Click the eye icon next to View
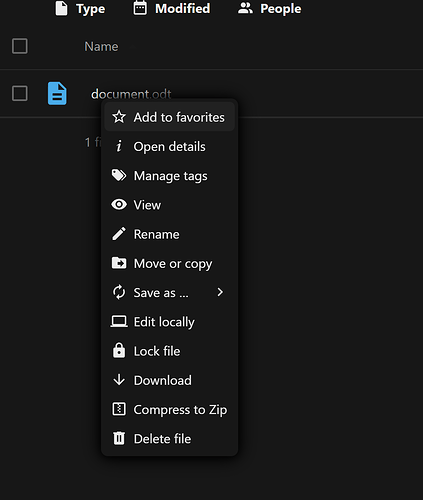Screen dimensions: 423x500 click(119, 205)
